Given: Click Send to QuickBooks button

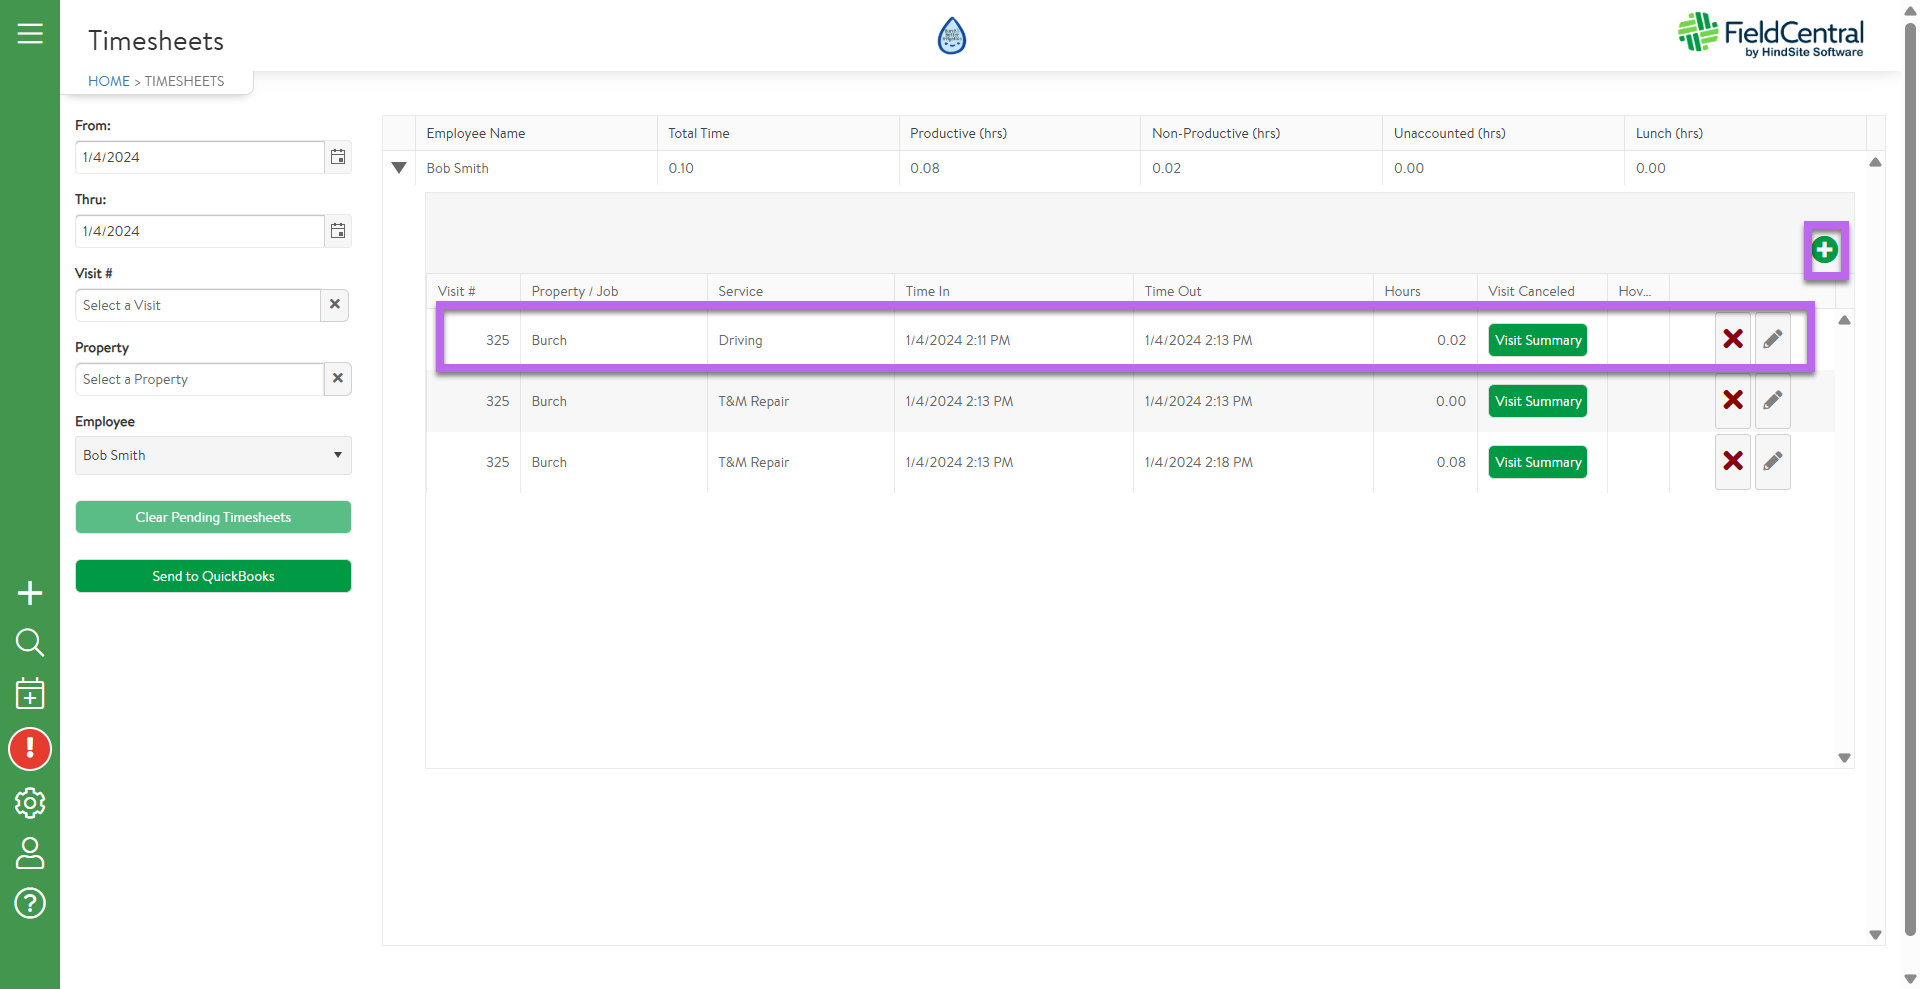Looking at the screenshot, I should pos(213,576).
